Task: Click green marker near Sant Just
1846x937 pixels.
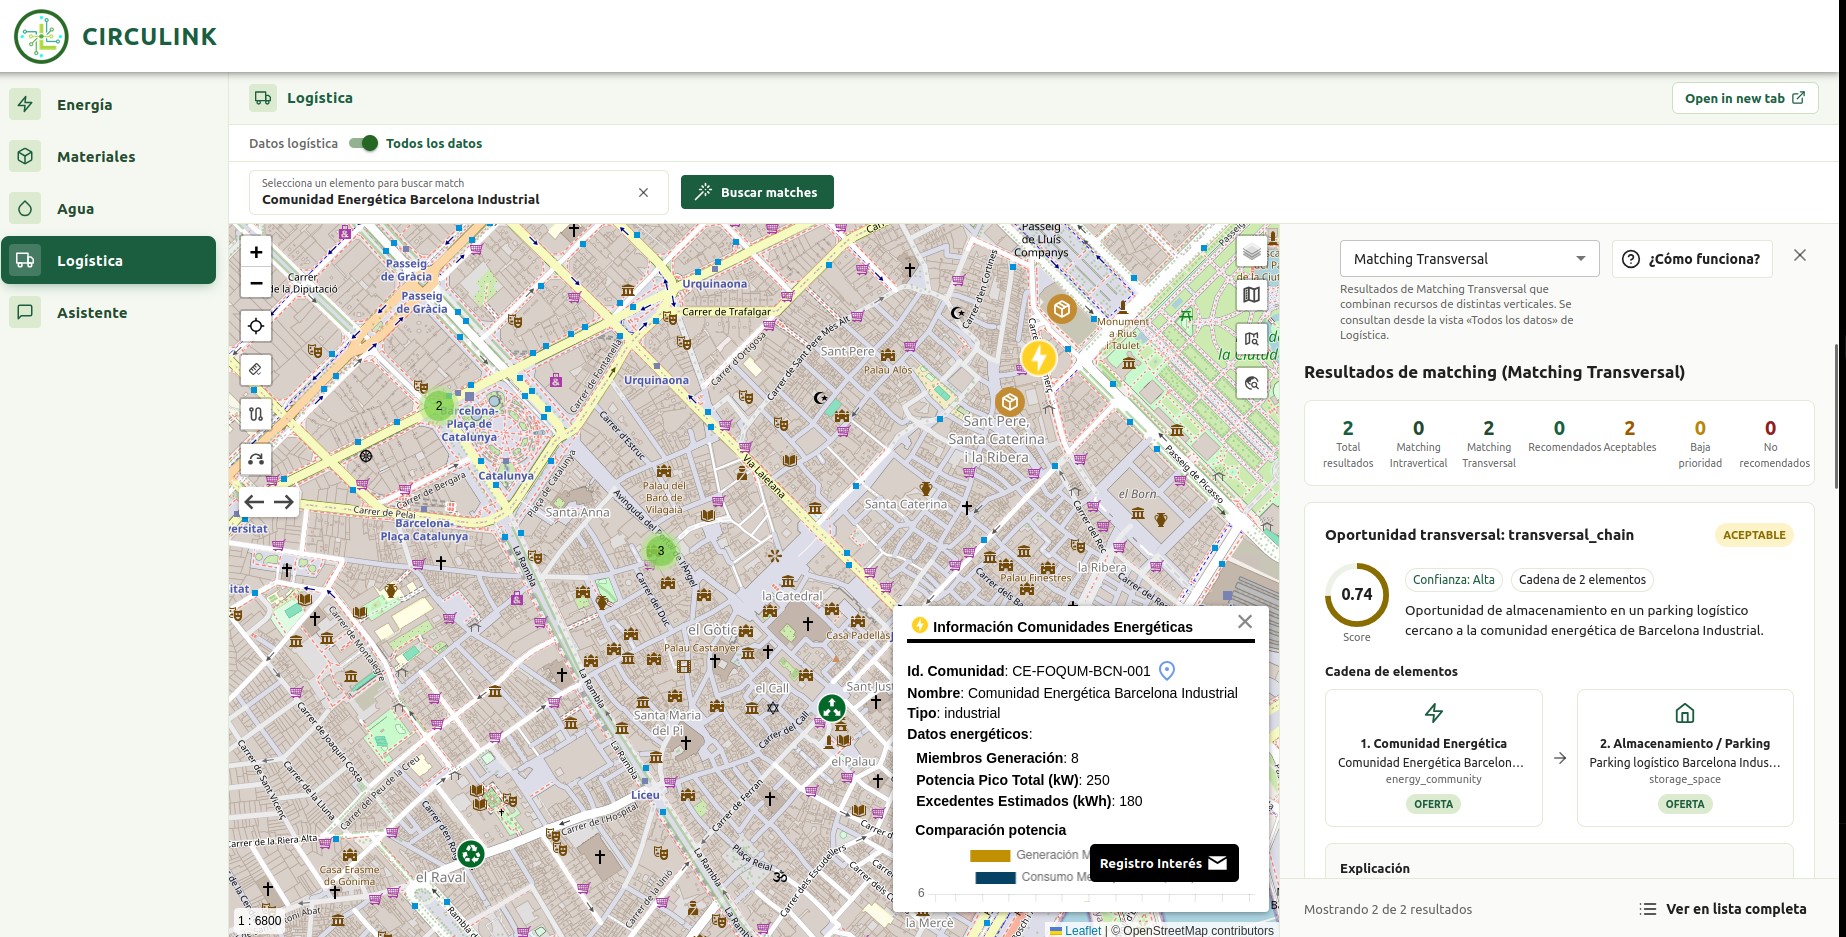Action: click(832, 708)
